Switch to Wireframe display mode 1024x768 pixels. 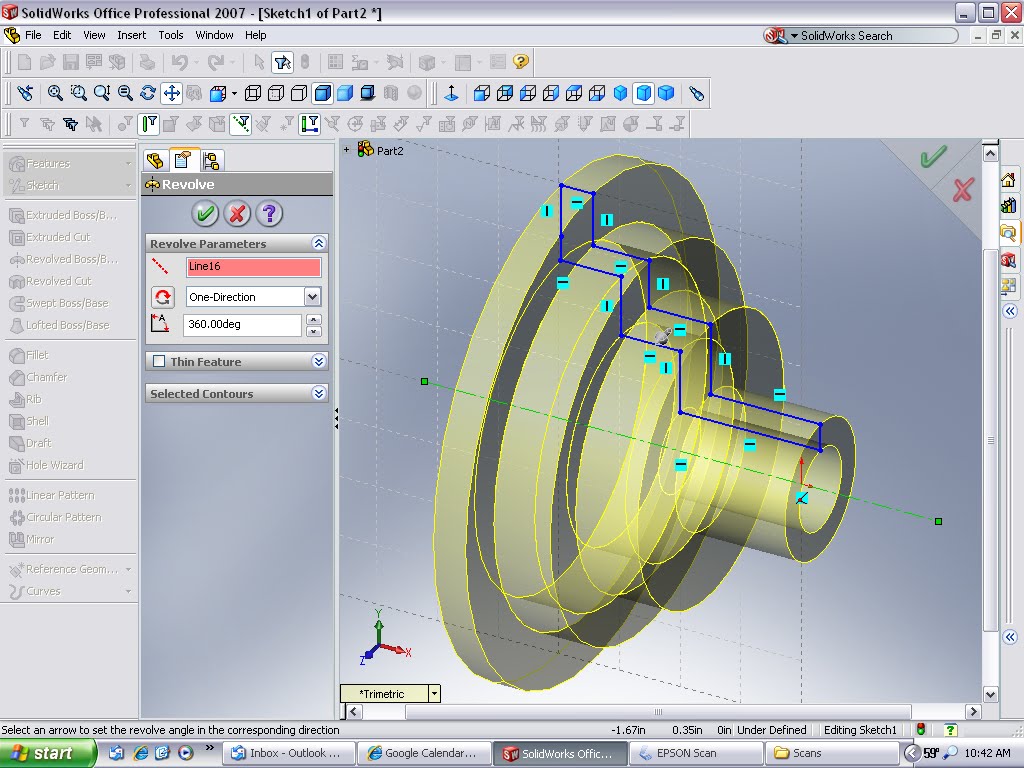click(253, 93)
